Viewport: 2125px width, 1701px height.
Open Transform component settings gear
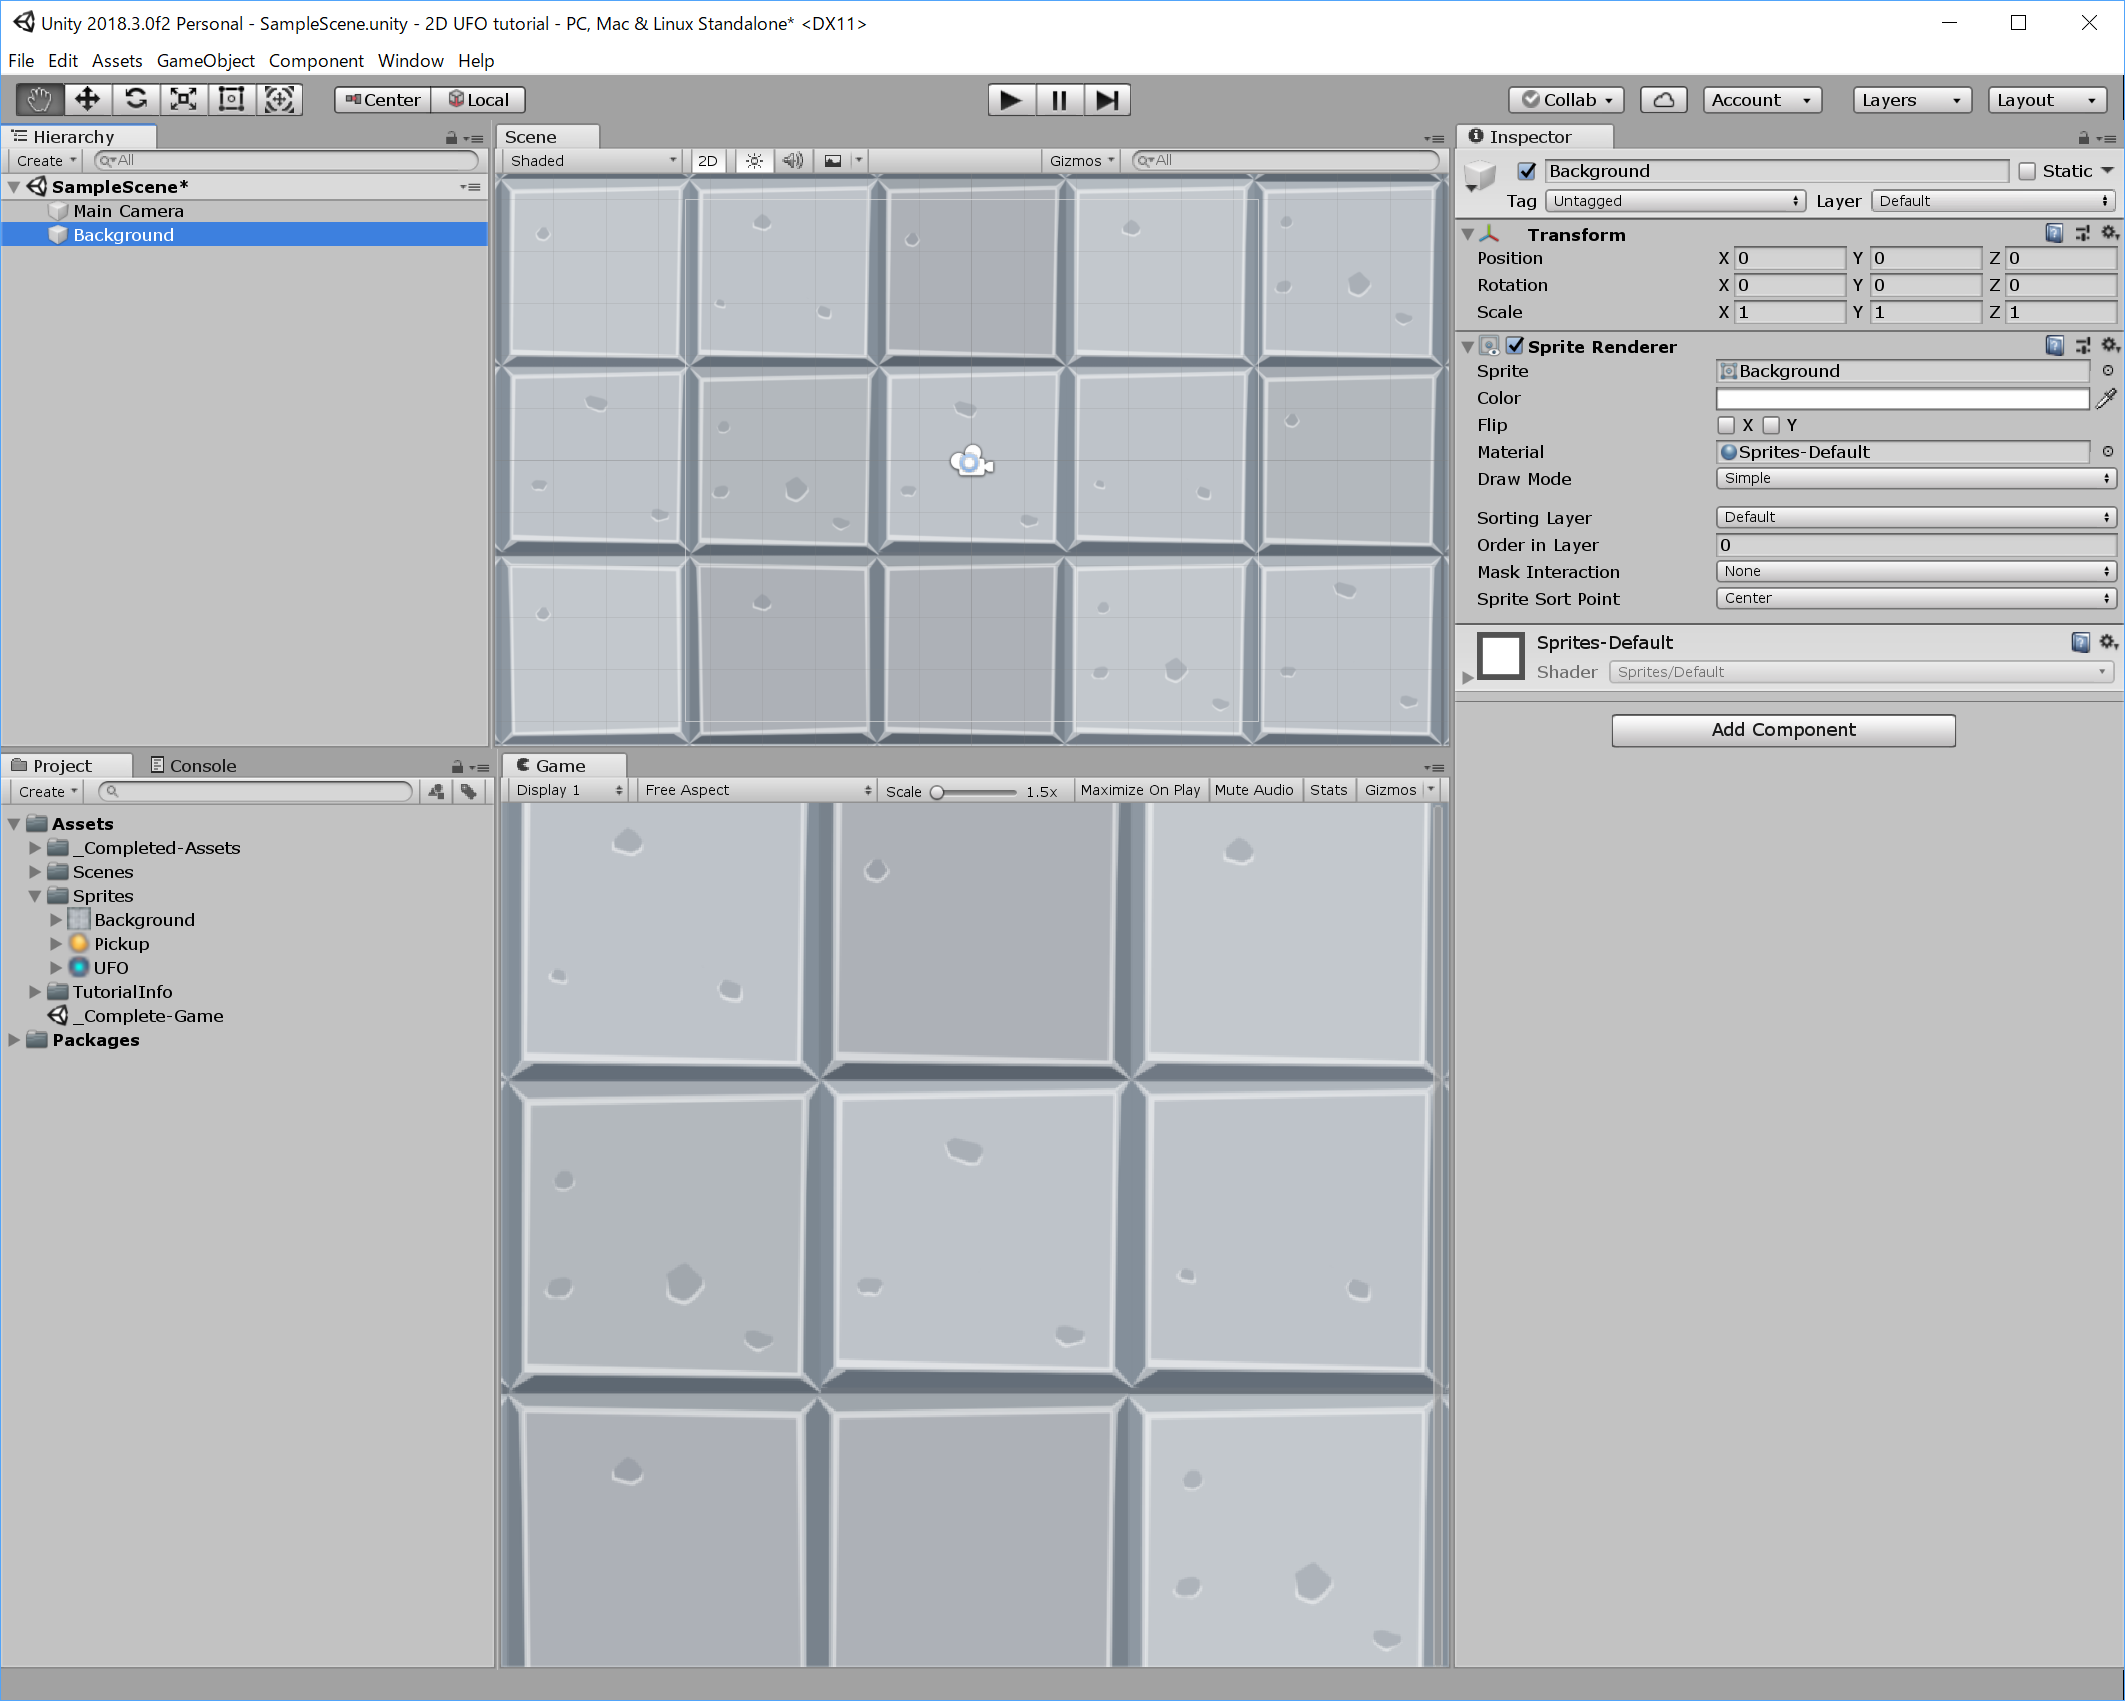pyautogui.click(x=2109, y=234)
